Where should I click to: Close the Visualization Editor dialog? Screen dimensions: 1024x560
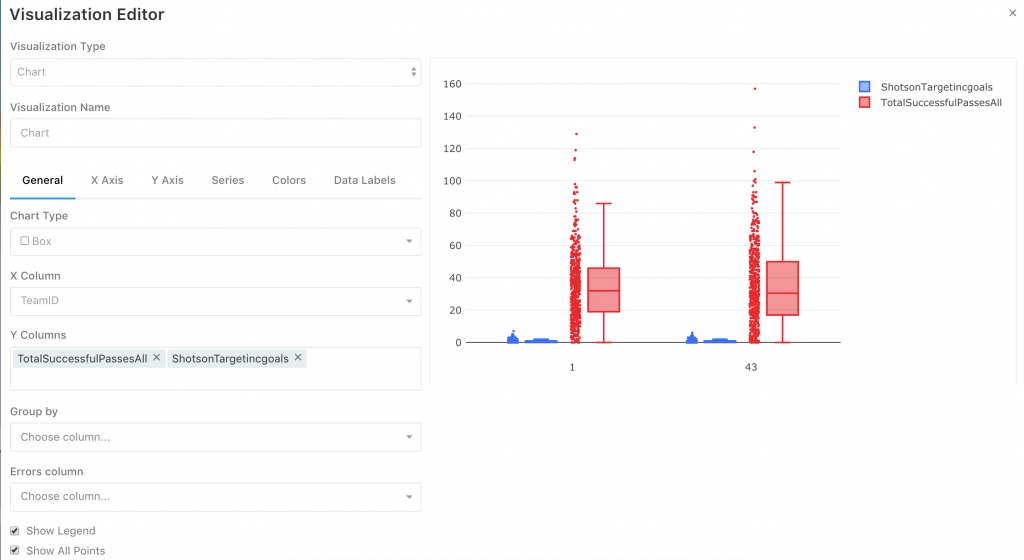[1012, 13]
